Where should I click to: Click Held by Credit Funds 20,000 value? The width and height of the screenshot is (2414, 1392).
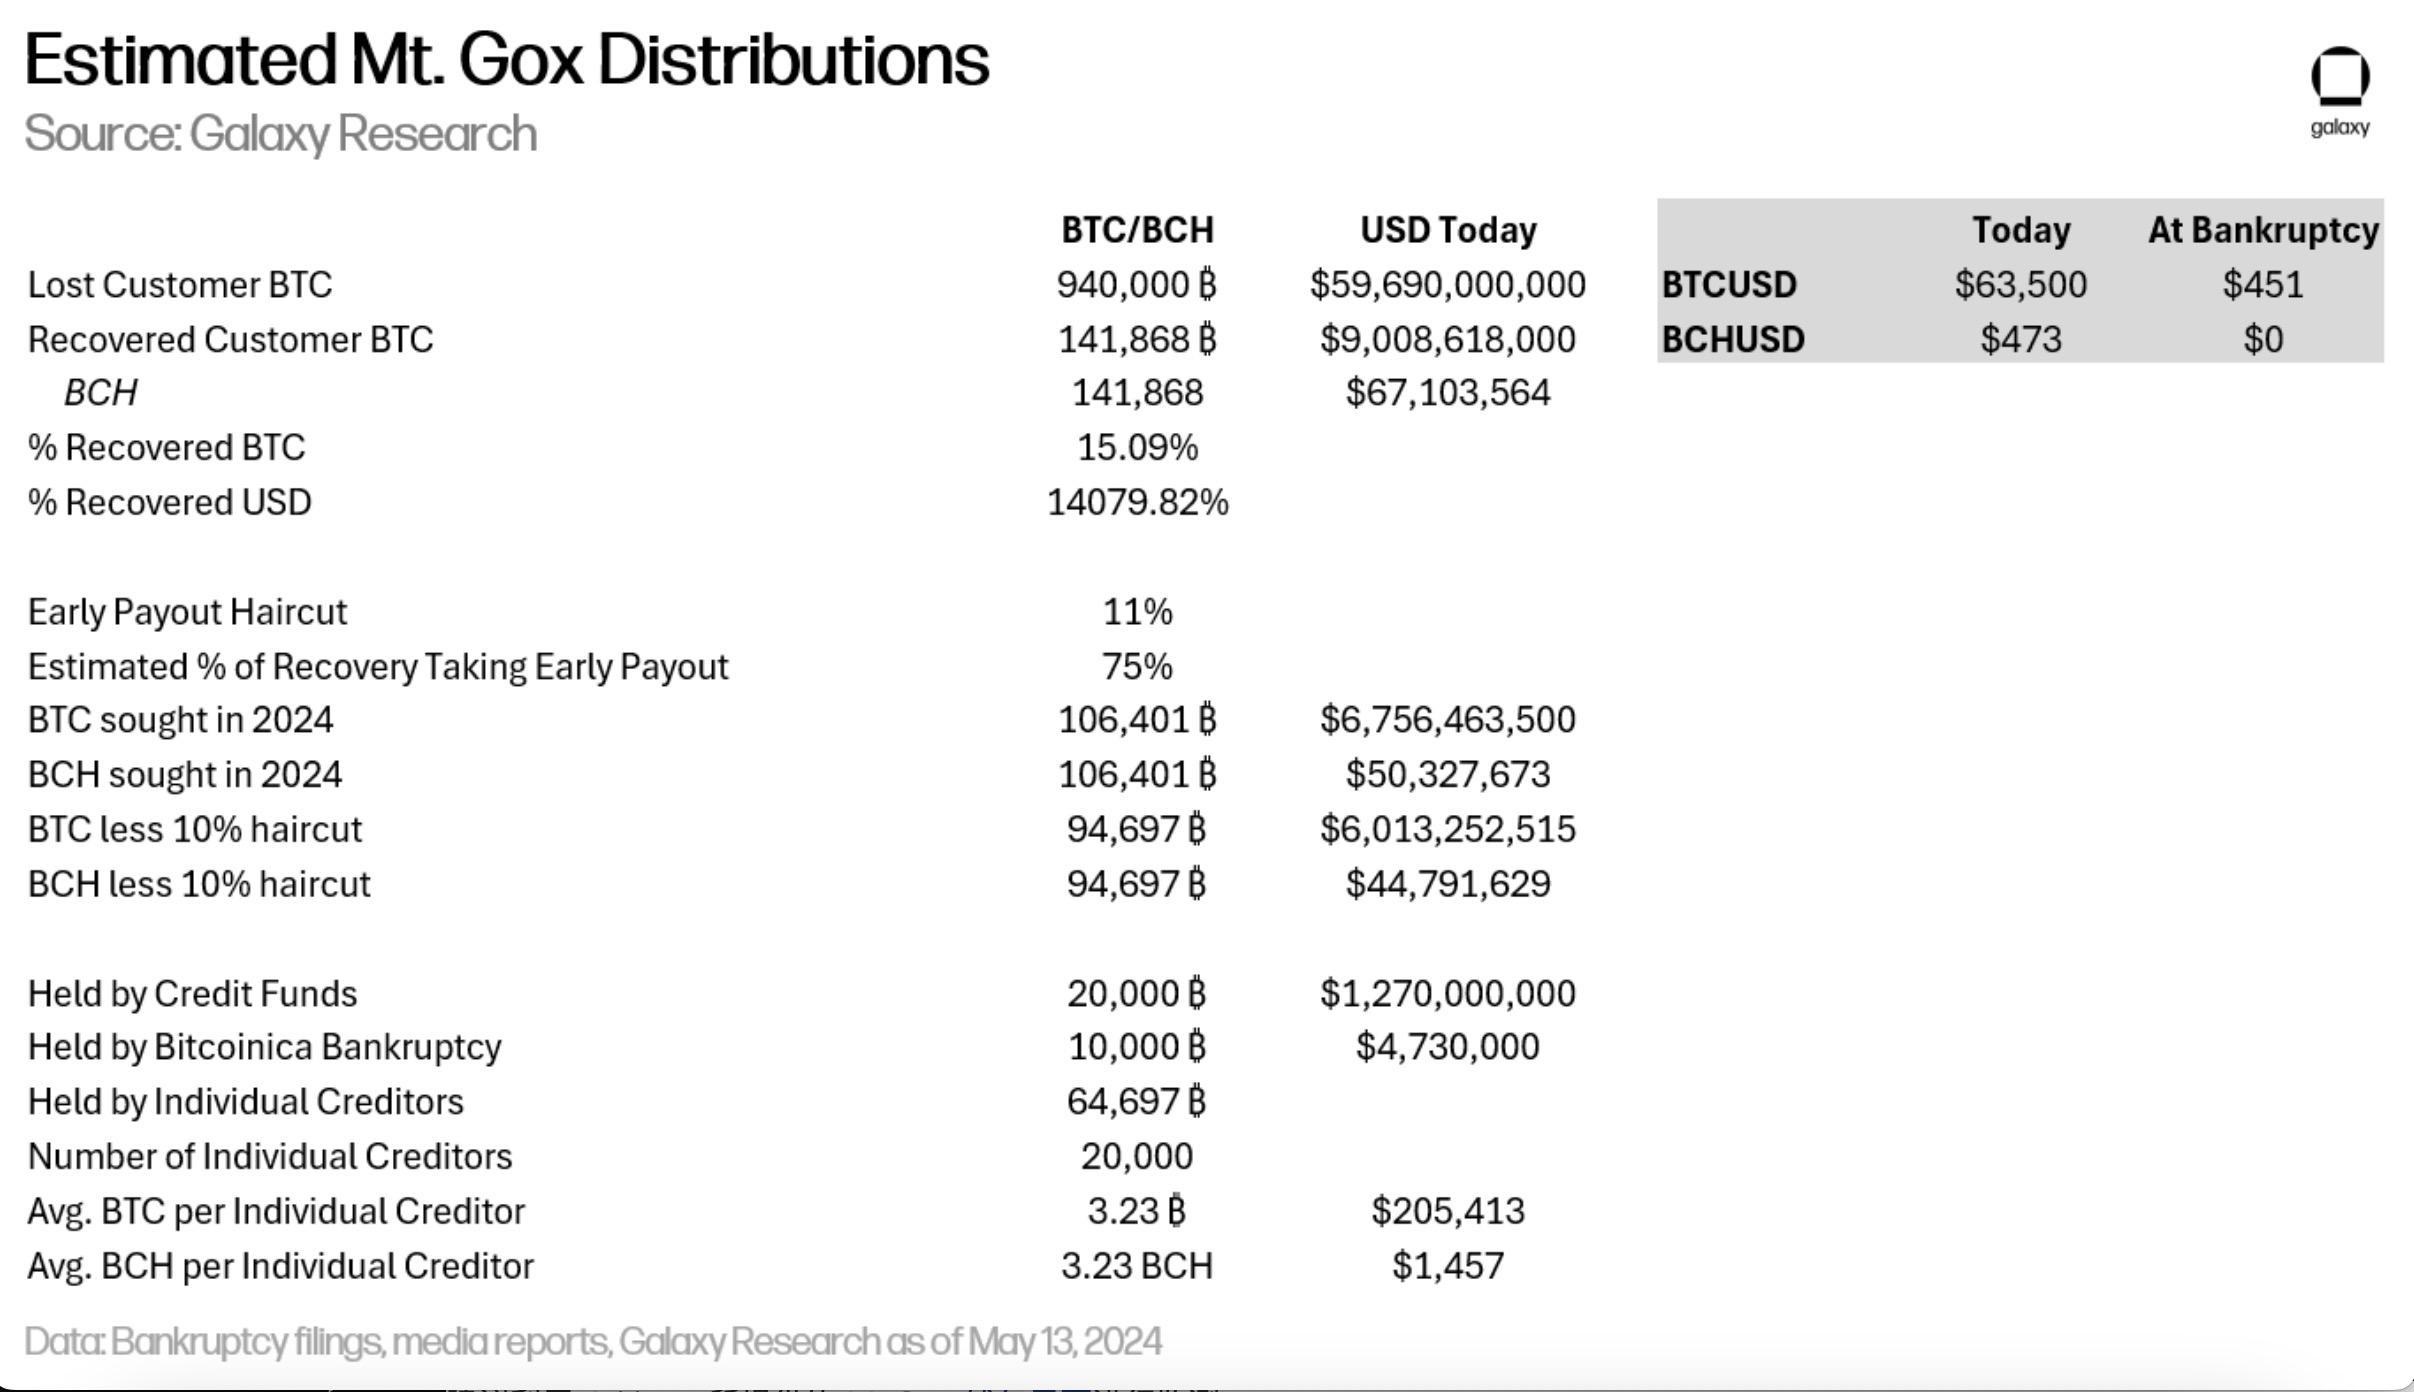pyautogui.click(x=1137, y=994)
